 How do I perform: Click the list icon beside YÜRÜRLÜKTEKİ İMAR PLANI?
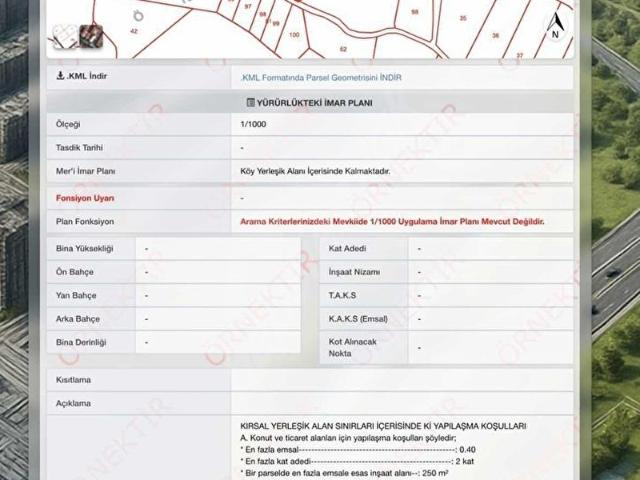point(251,102)
